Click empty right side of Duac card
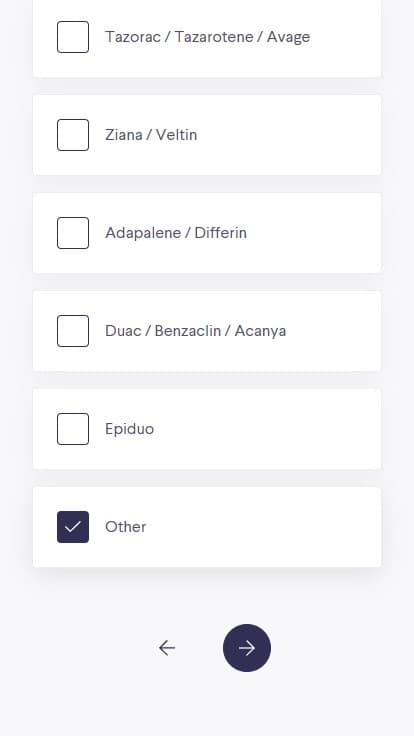414x736 pixels. pyautogui.click(x=338, y=331)
